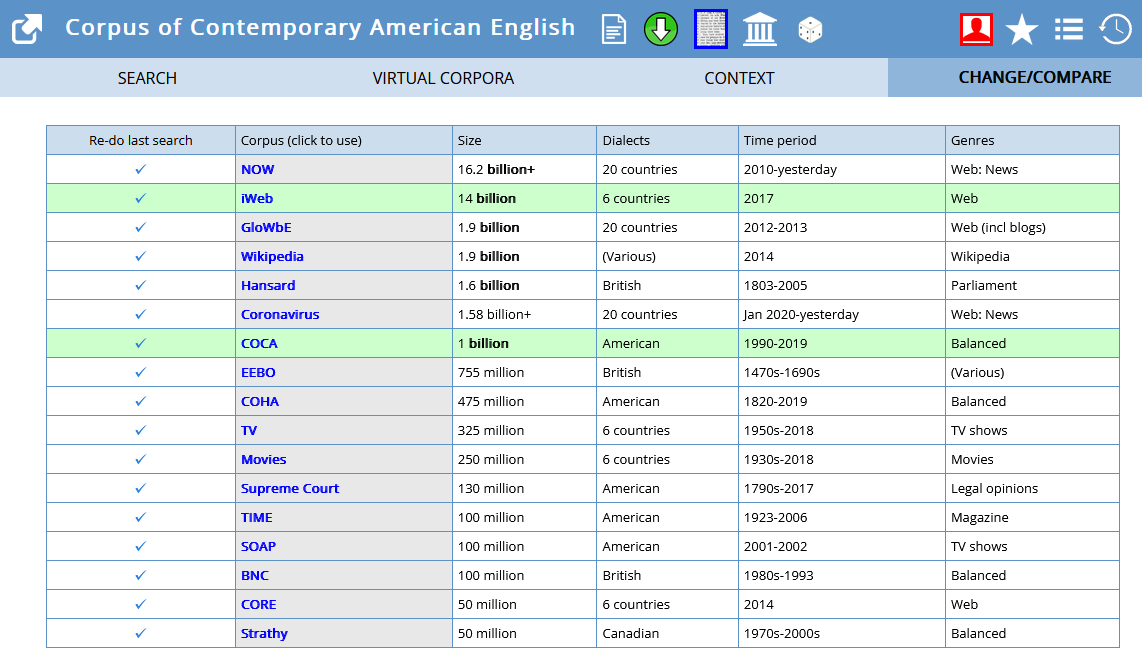1142x650 pixels.
Task: Click the Genres column header
Action: [x=1032, y=140]
